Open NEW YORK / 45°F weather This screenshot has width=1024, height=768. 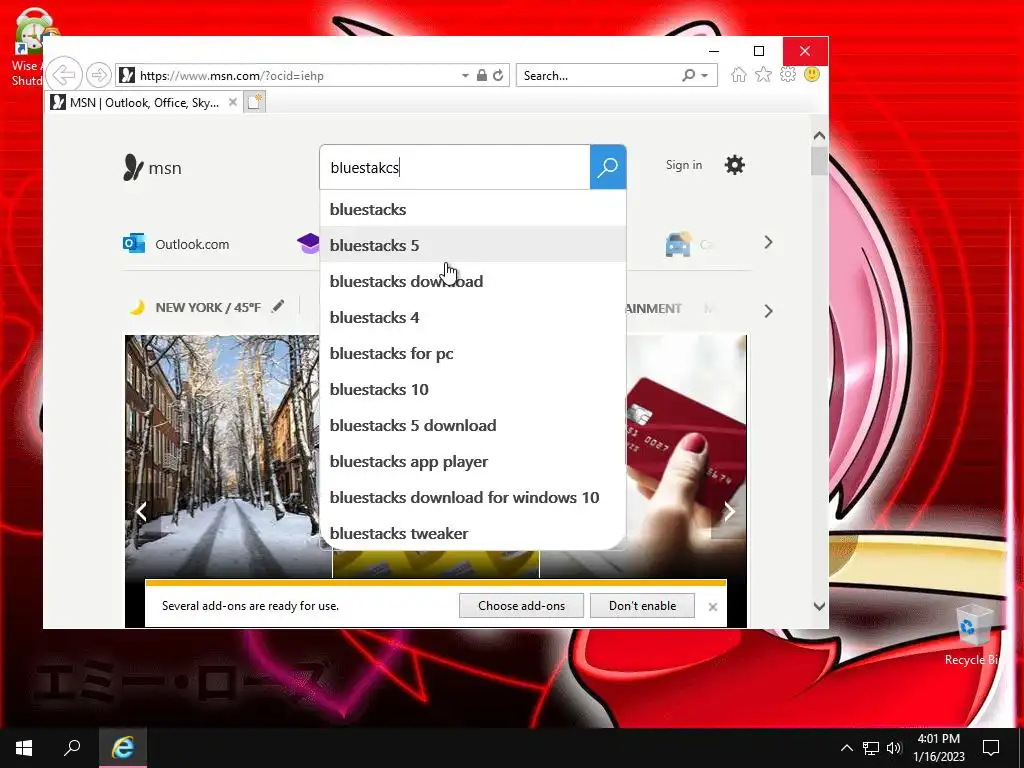[x=208, y=308]
